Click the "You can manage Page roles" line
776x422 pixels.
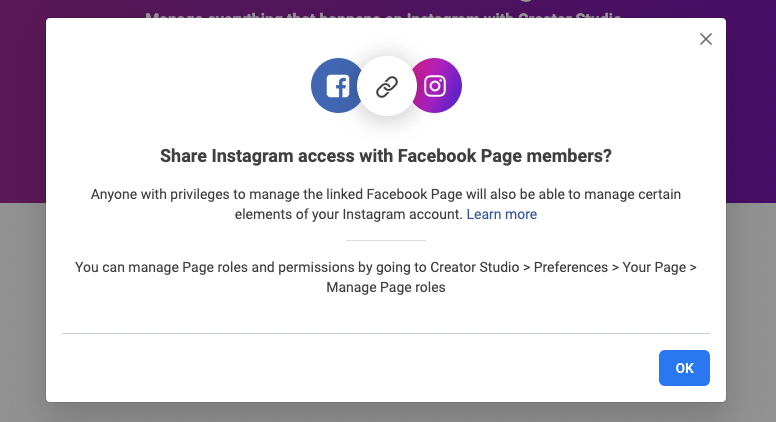click(x=386, y=267)
